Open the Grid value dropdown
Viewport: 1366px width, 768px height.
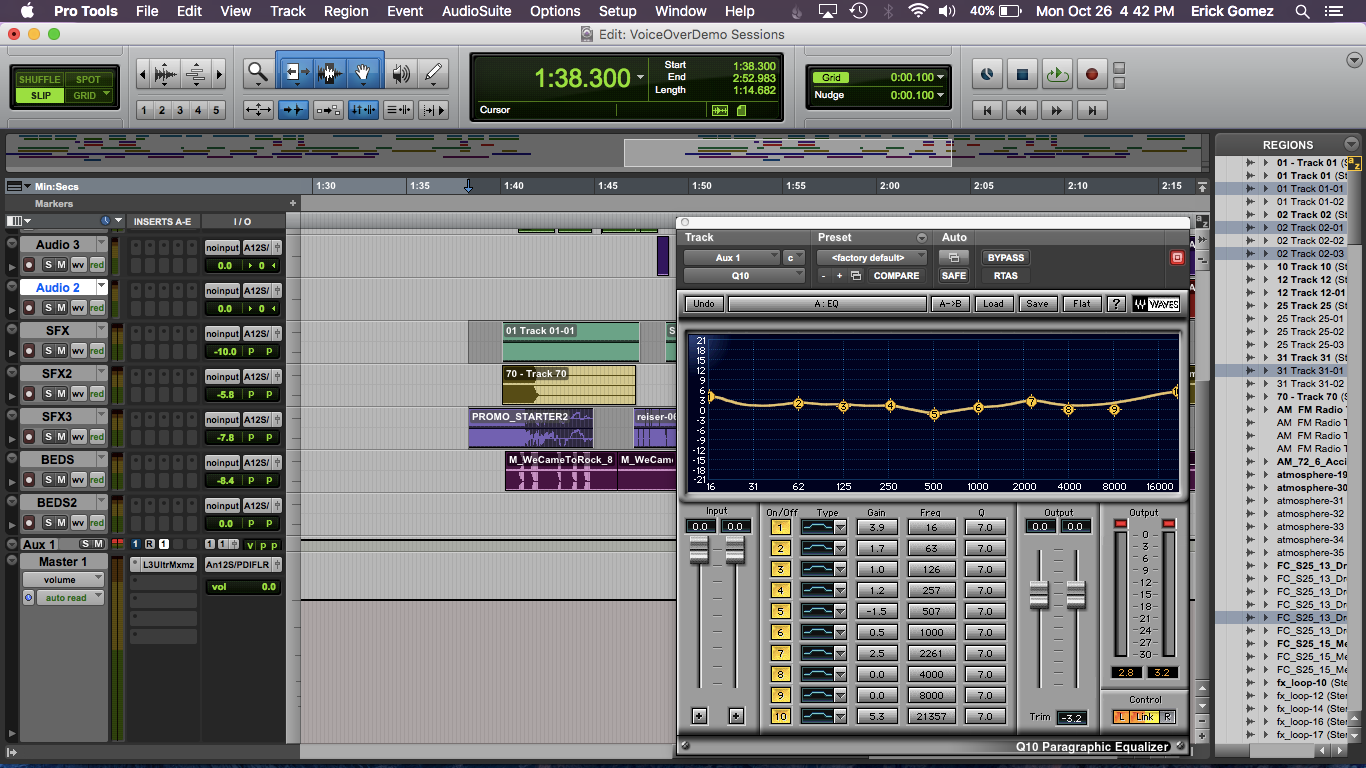[941, 77]
